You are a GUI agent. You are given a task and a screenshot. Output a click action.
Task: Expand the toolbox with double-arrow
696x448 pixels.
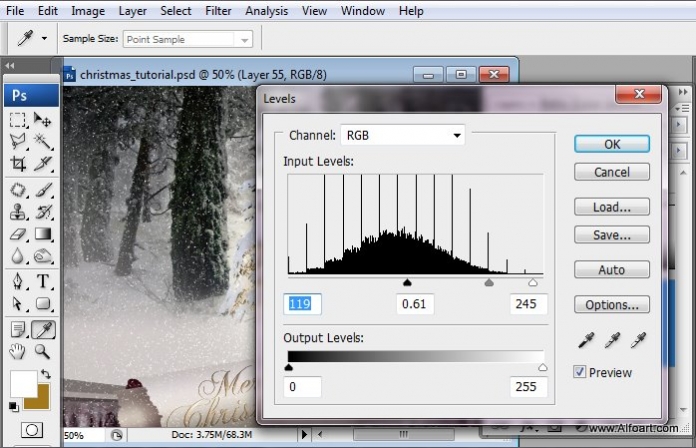pyautogui.click(x=9, y=66)
